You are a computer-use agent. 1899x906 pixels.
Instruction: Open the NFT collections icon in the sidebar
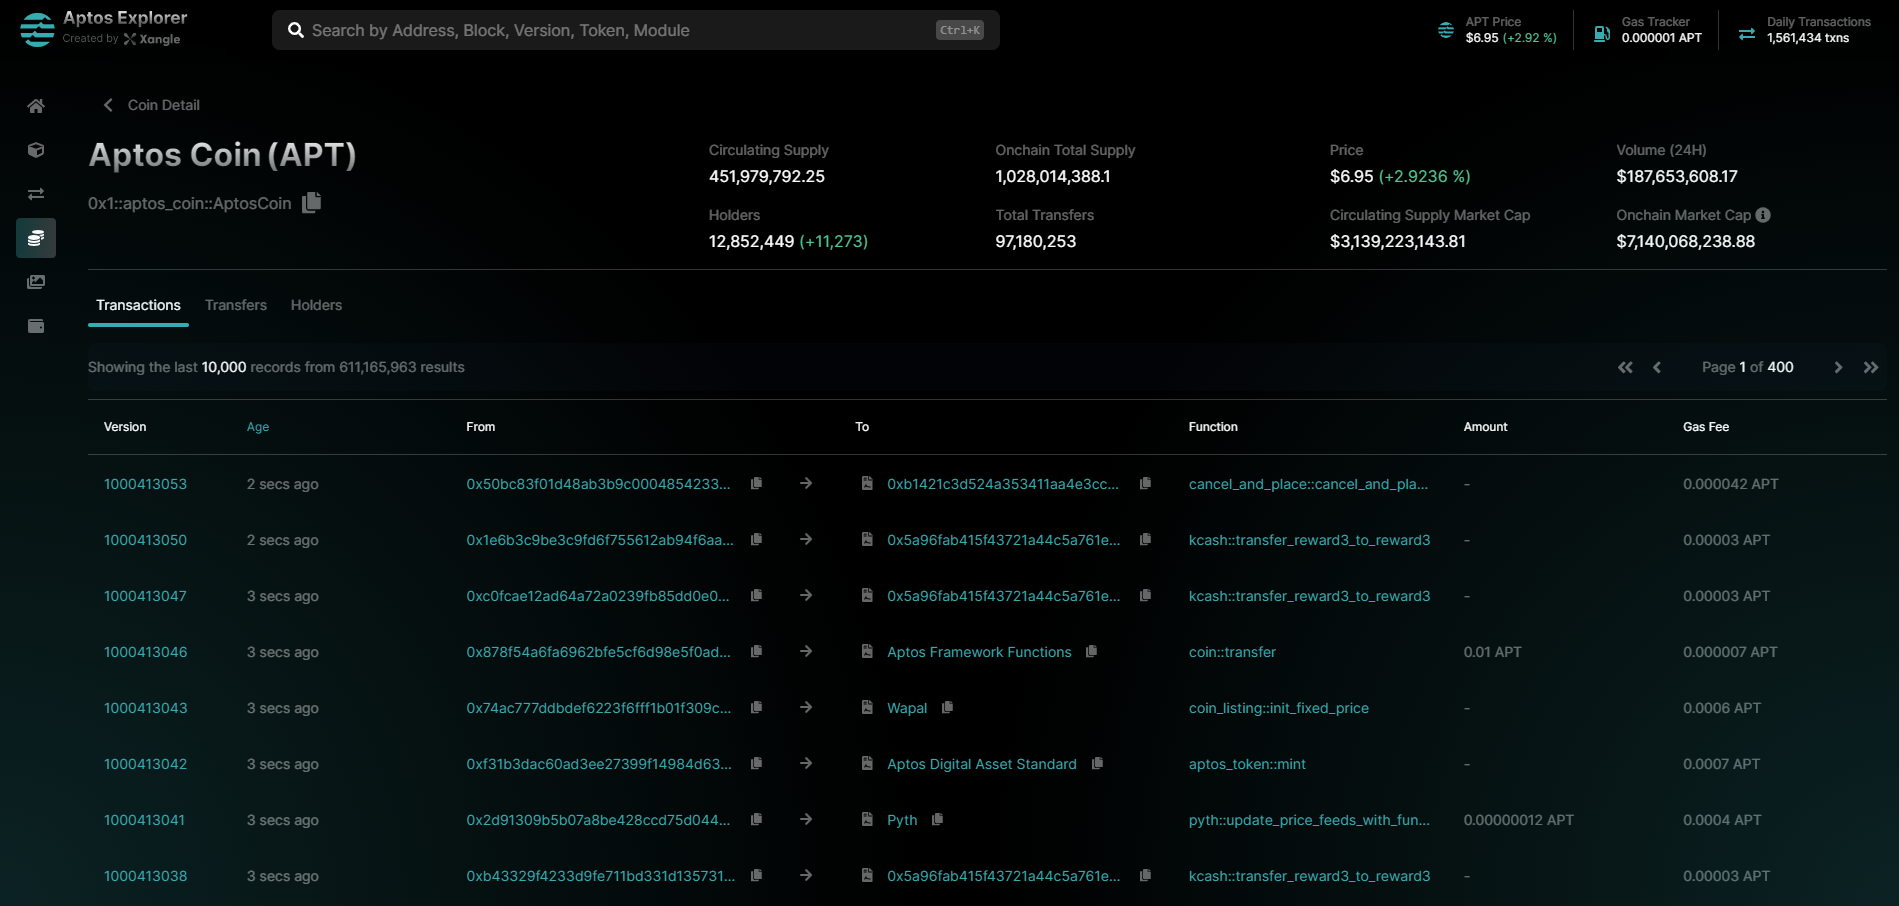tap(36, 282)
